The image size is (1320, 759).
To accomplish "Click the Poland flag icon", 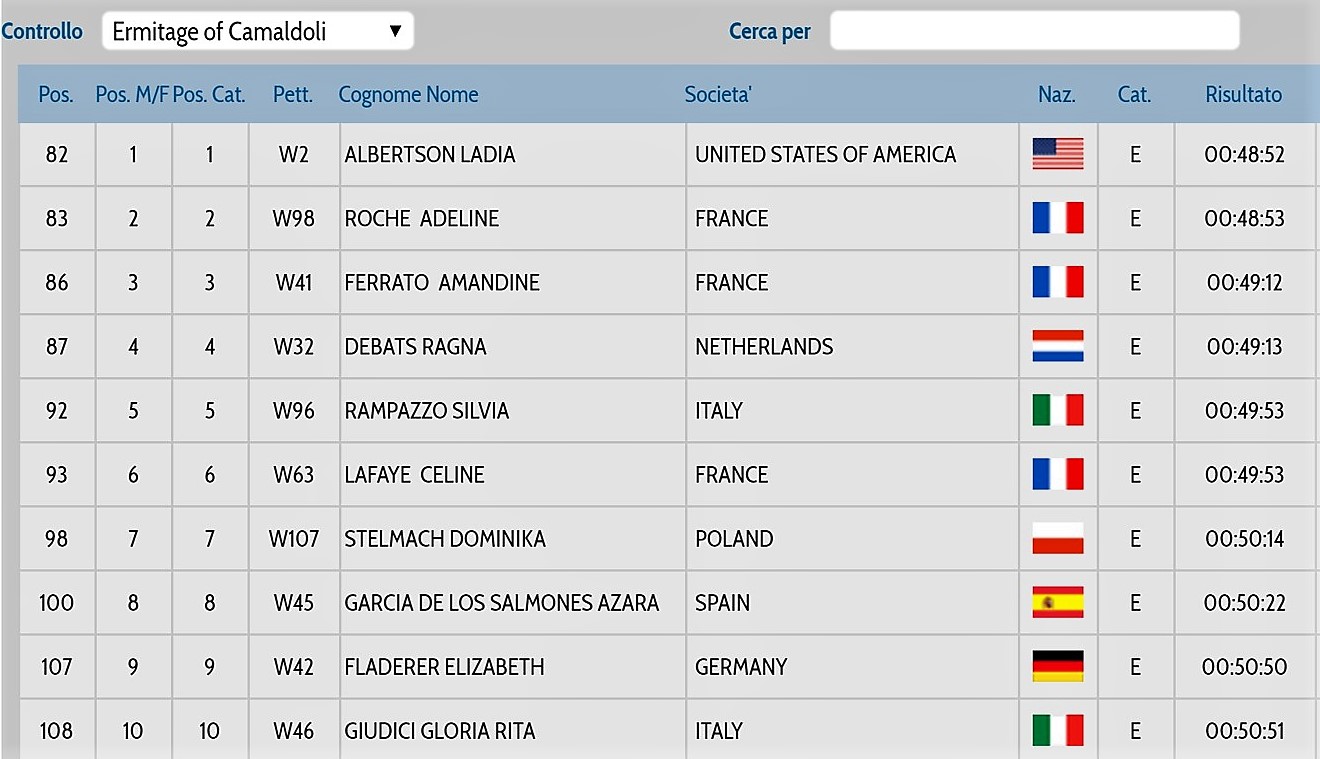I will pyautogui.click(x=1058, y=538).
